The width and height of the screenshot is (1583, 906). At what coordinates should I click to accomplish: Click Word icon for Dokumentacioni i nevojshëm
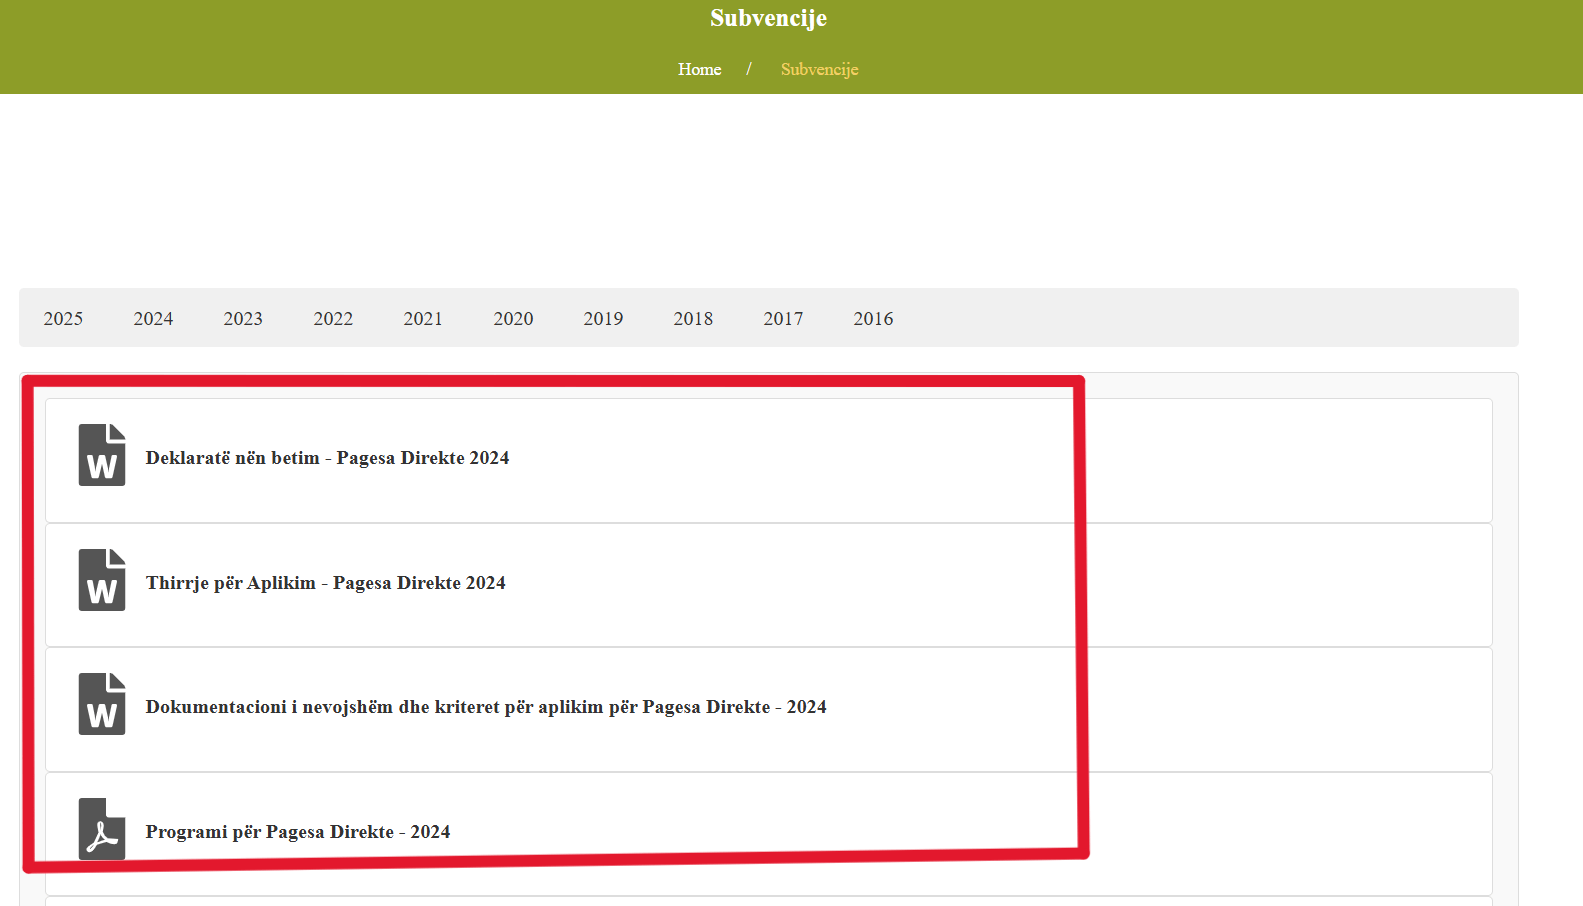pos(102,704)
